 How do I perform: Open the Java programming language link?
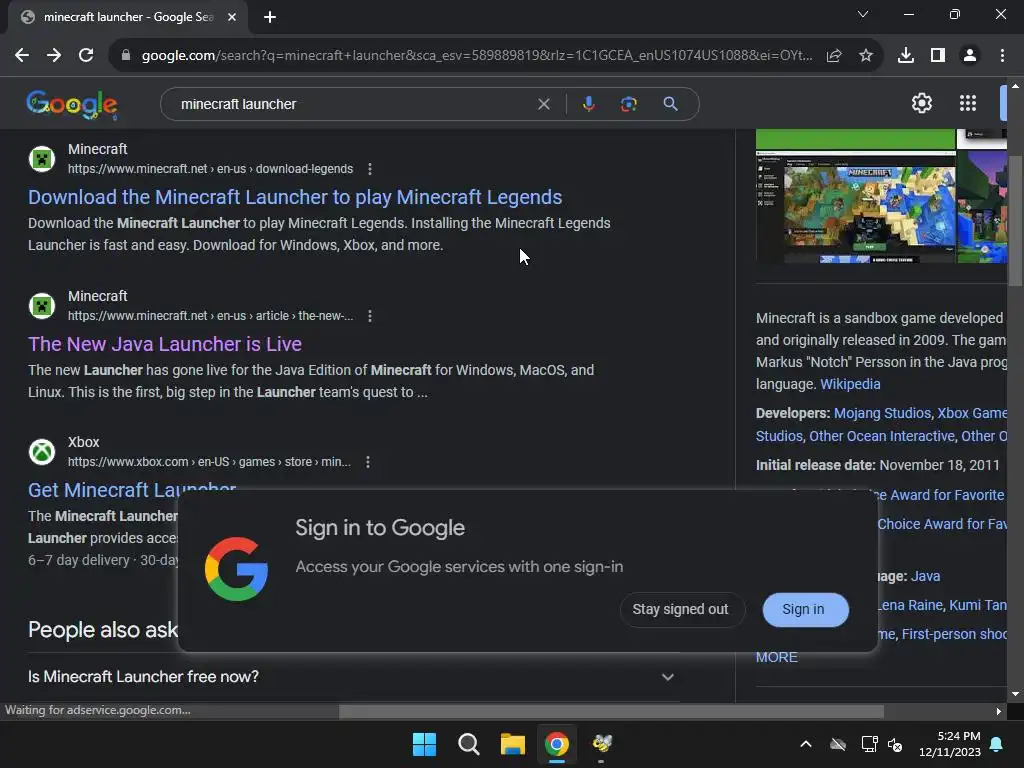[925, 577]
